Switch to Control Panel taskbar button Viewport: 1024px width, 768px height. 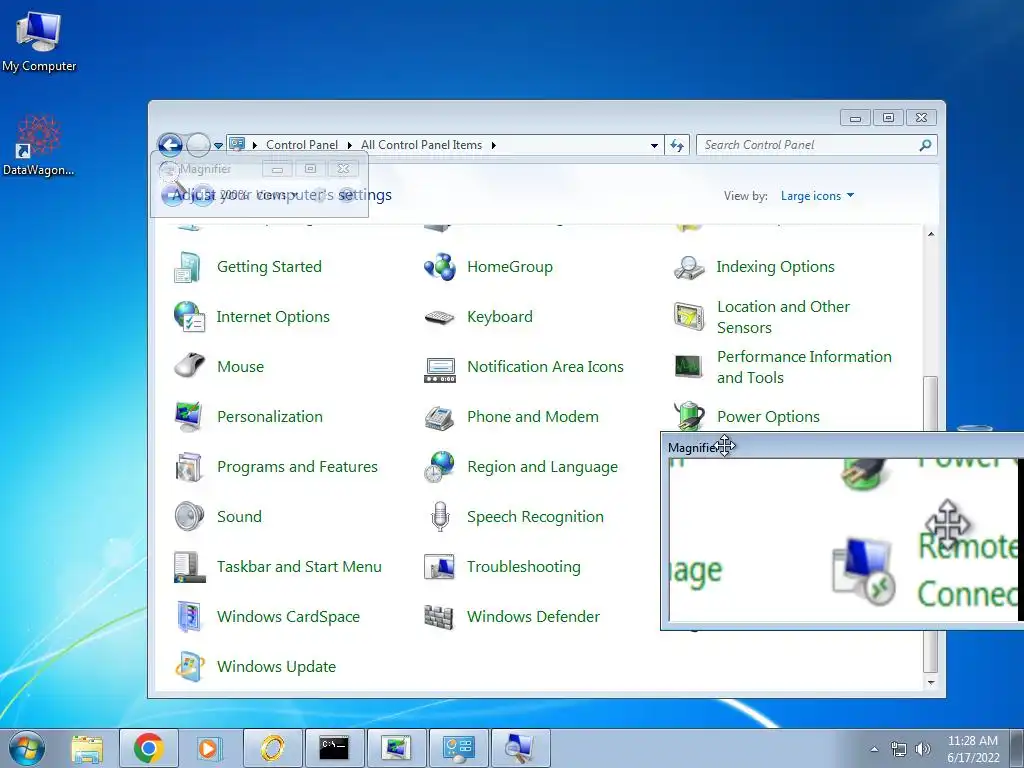coord(458,748)
